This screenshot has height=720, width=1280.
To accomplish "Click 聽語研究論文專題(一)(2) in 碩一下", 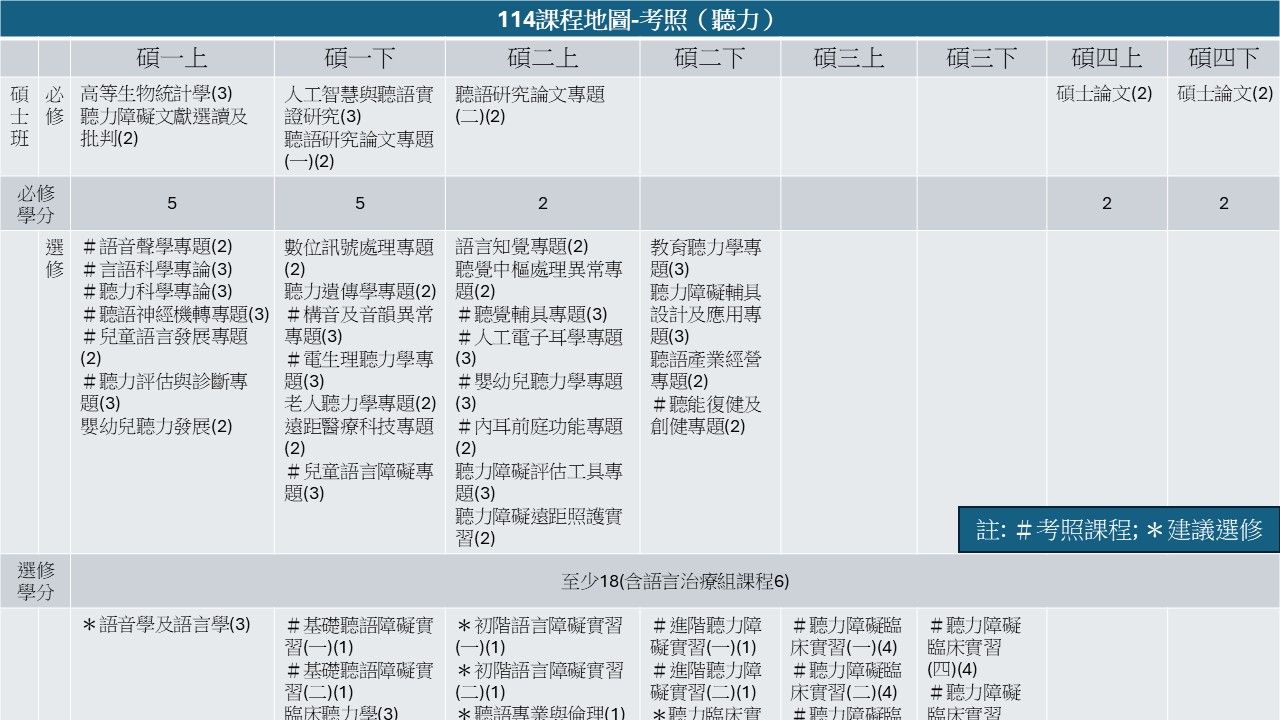I will [x=359, y=150].
